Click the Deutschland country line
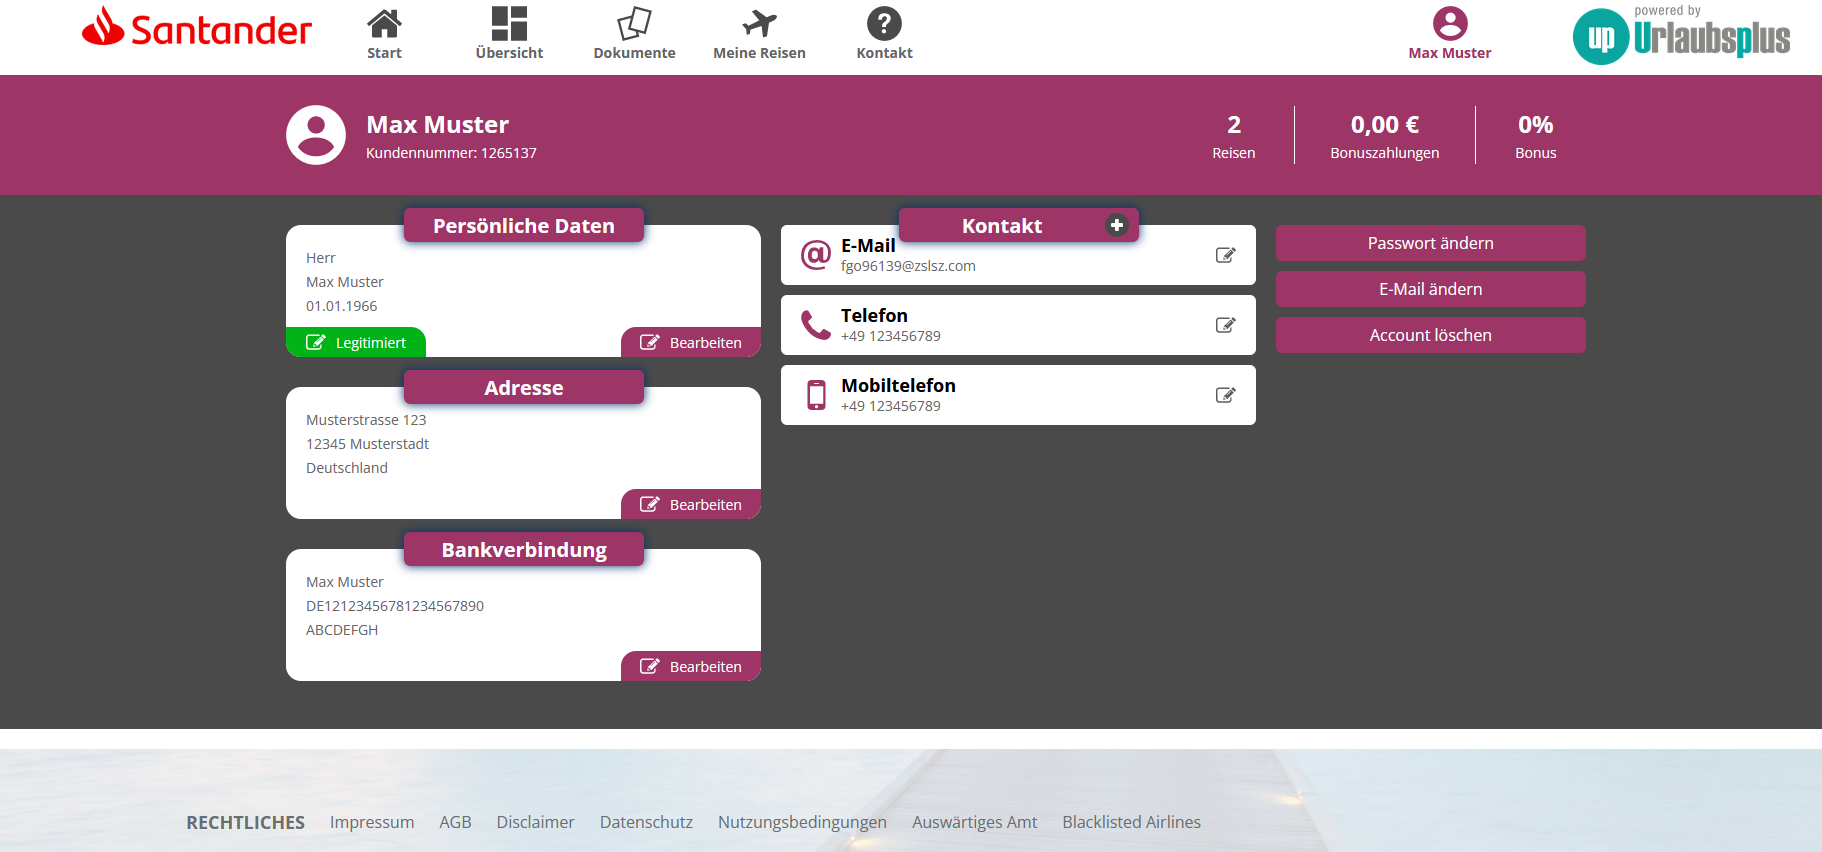This screenshot has height=852, width=1822. pos(347,468)
